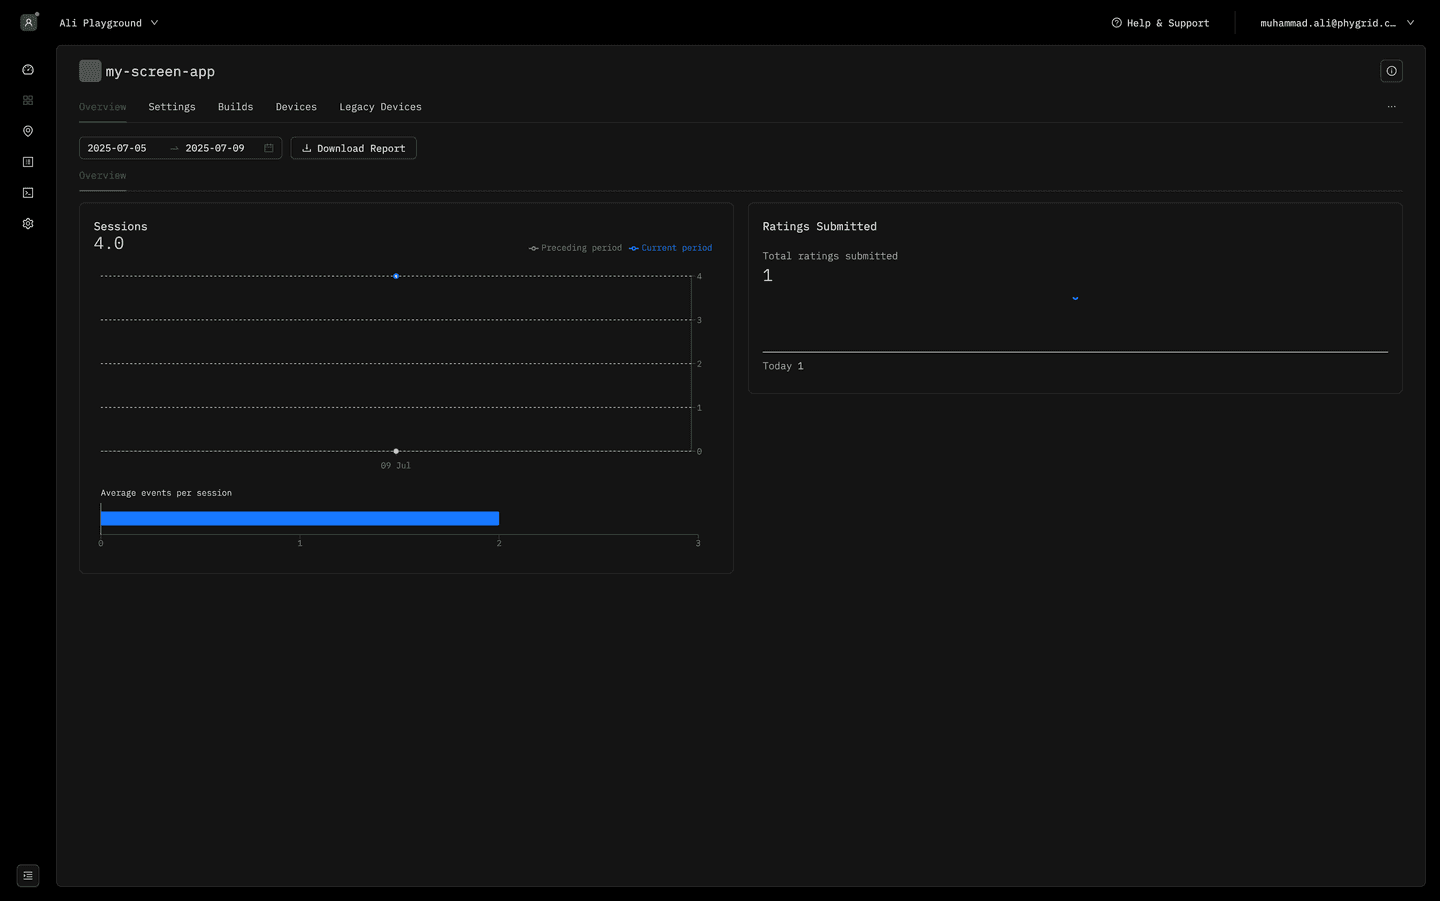
Task: Click the user avatar in top-left corner
Action: (x=28, y=21)
